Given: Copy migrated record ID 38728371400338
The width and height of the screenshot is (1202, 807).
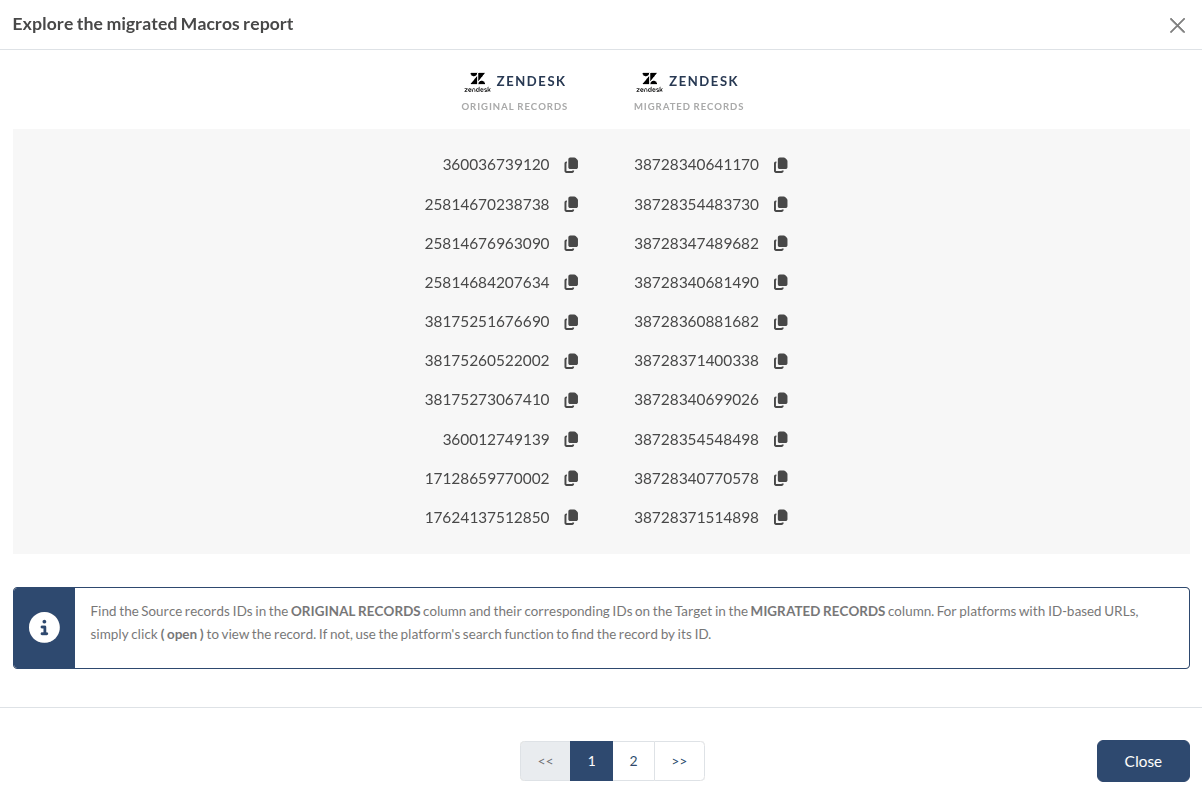Looking at the screenshot, I should [x=781, y=361].
